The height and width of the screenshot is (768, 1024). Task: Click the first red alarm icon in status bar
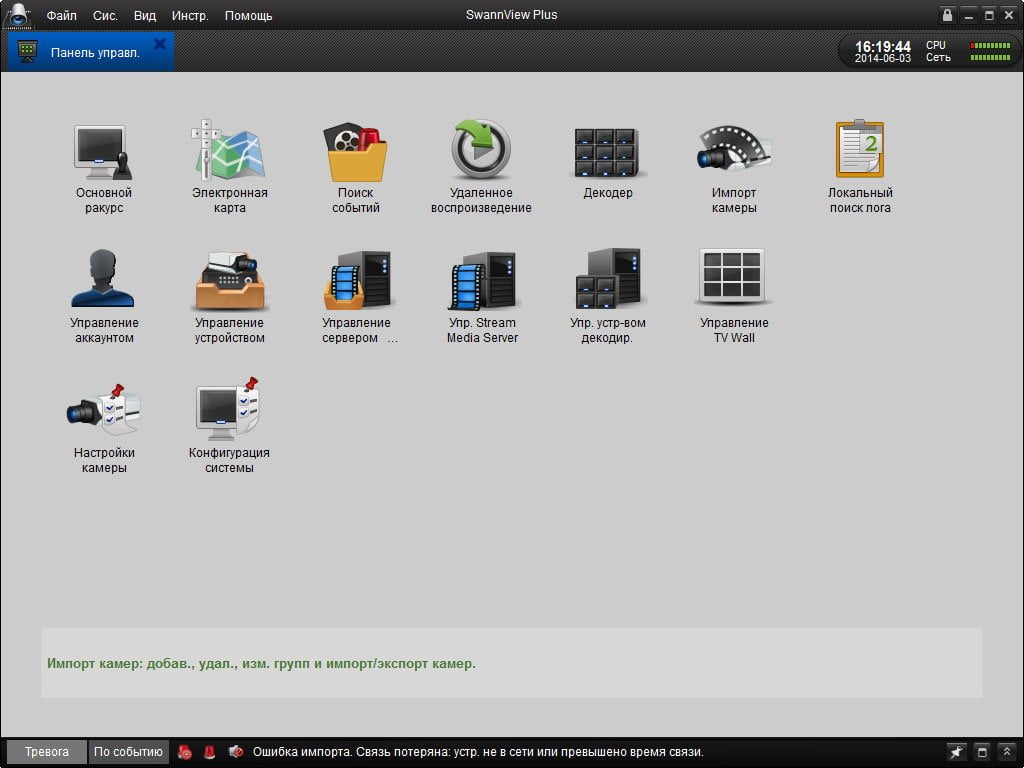[185, 752]
